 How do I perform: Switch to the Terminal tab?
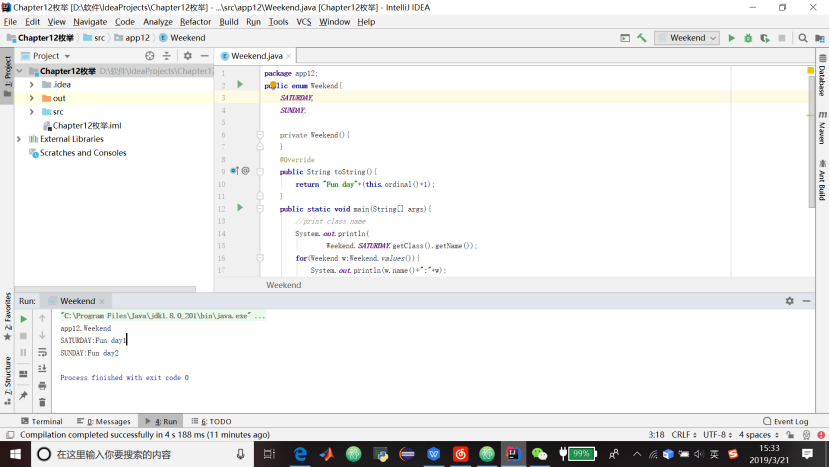click(x=41, y=422)
